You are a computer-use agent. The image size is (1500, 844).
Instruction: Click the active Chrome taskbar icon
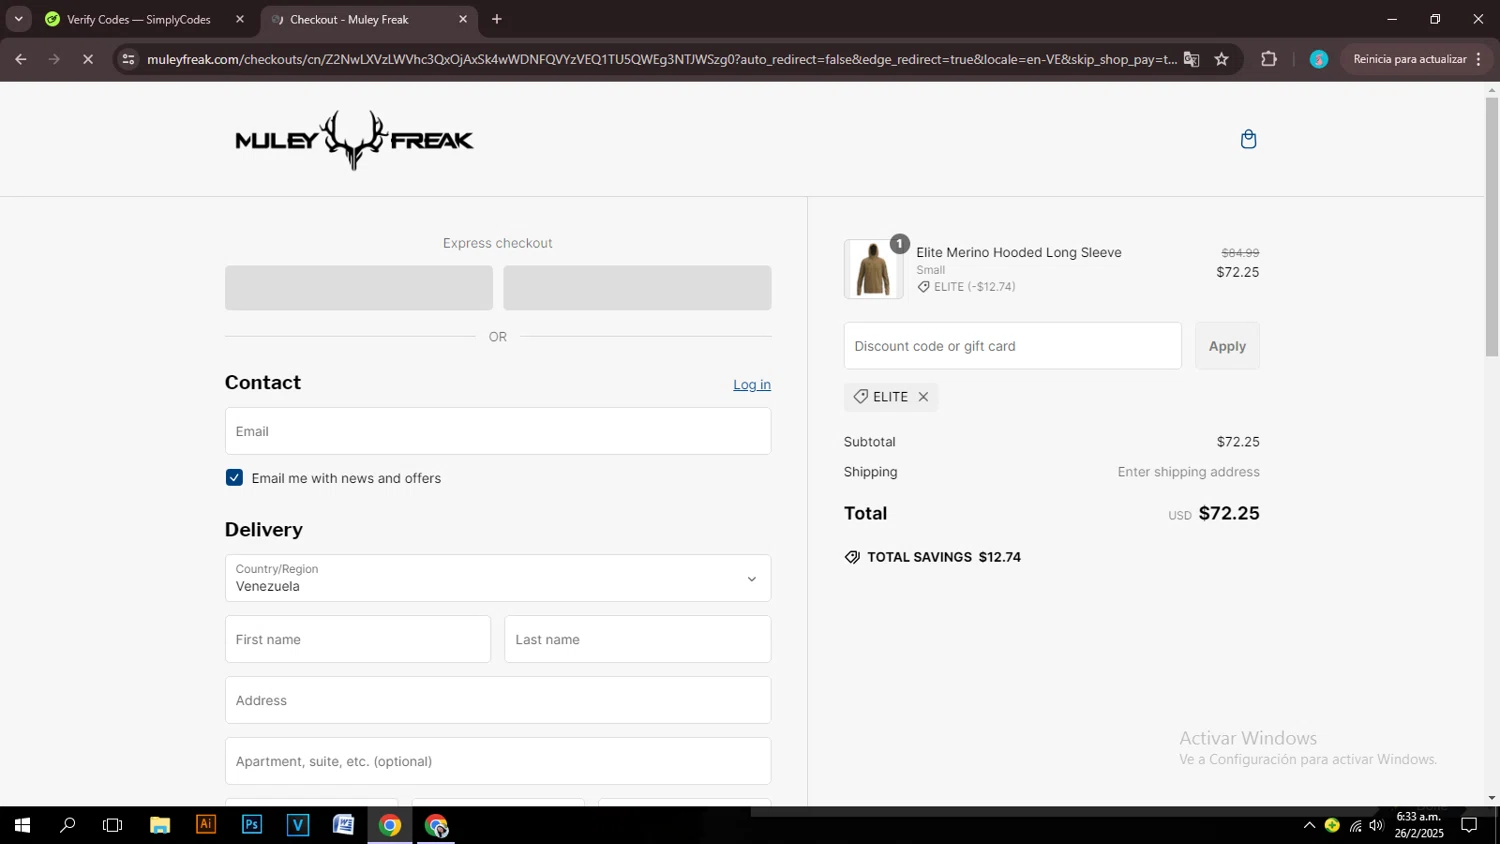click(x=390, y=825)
